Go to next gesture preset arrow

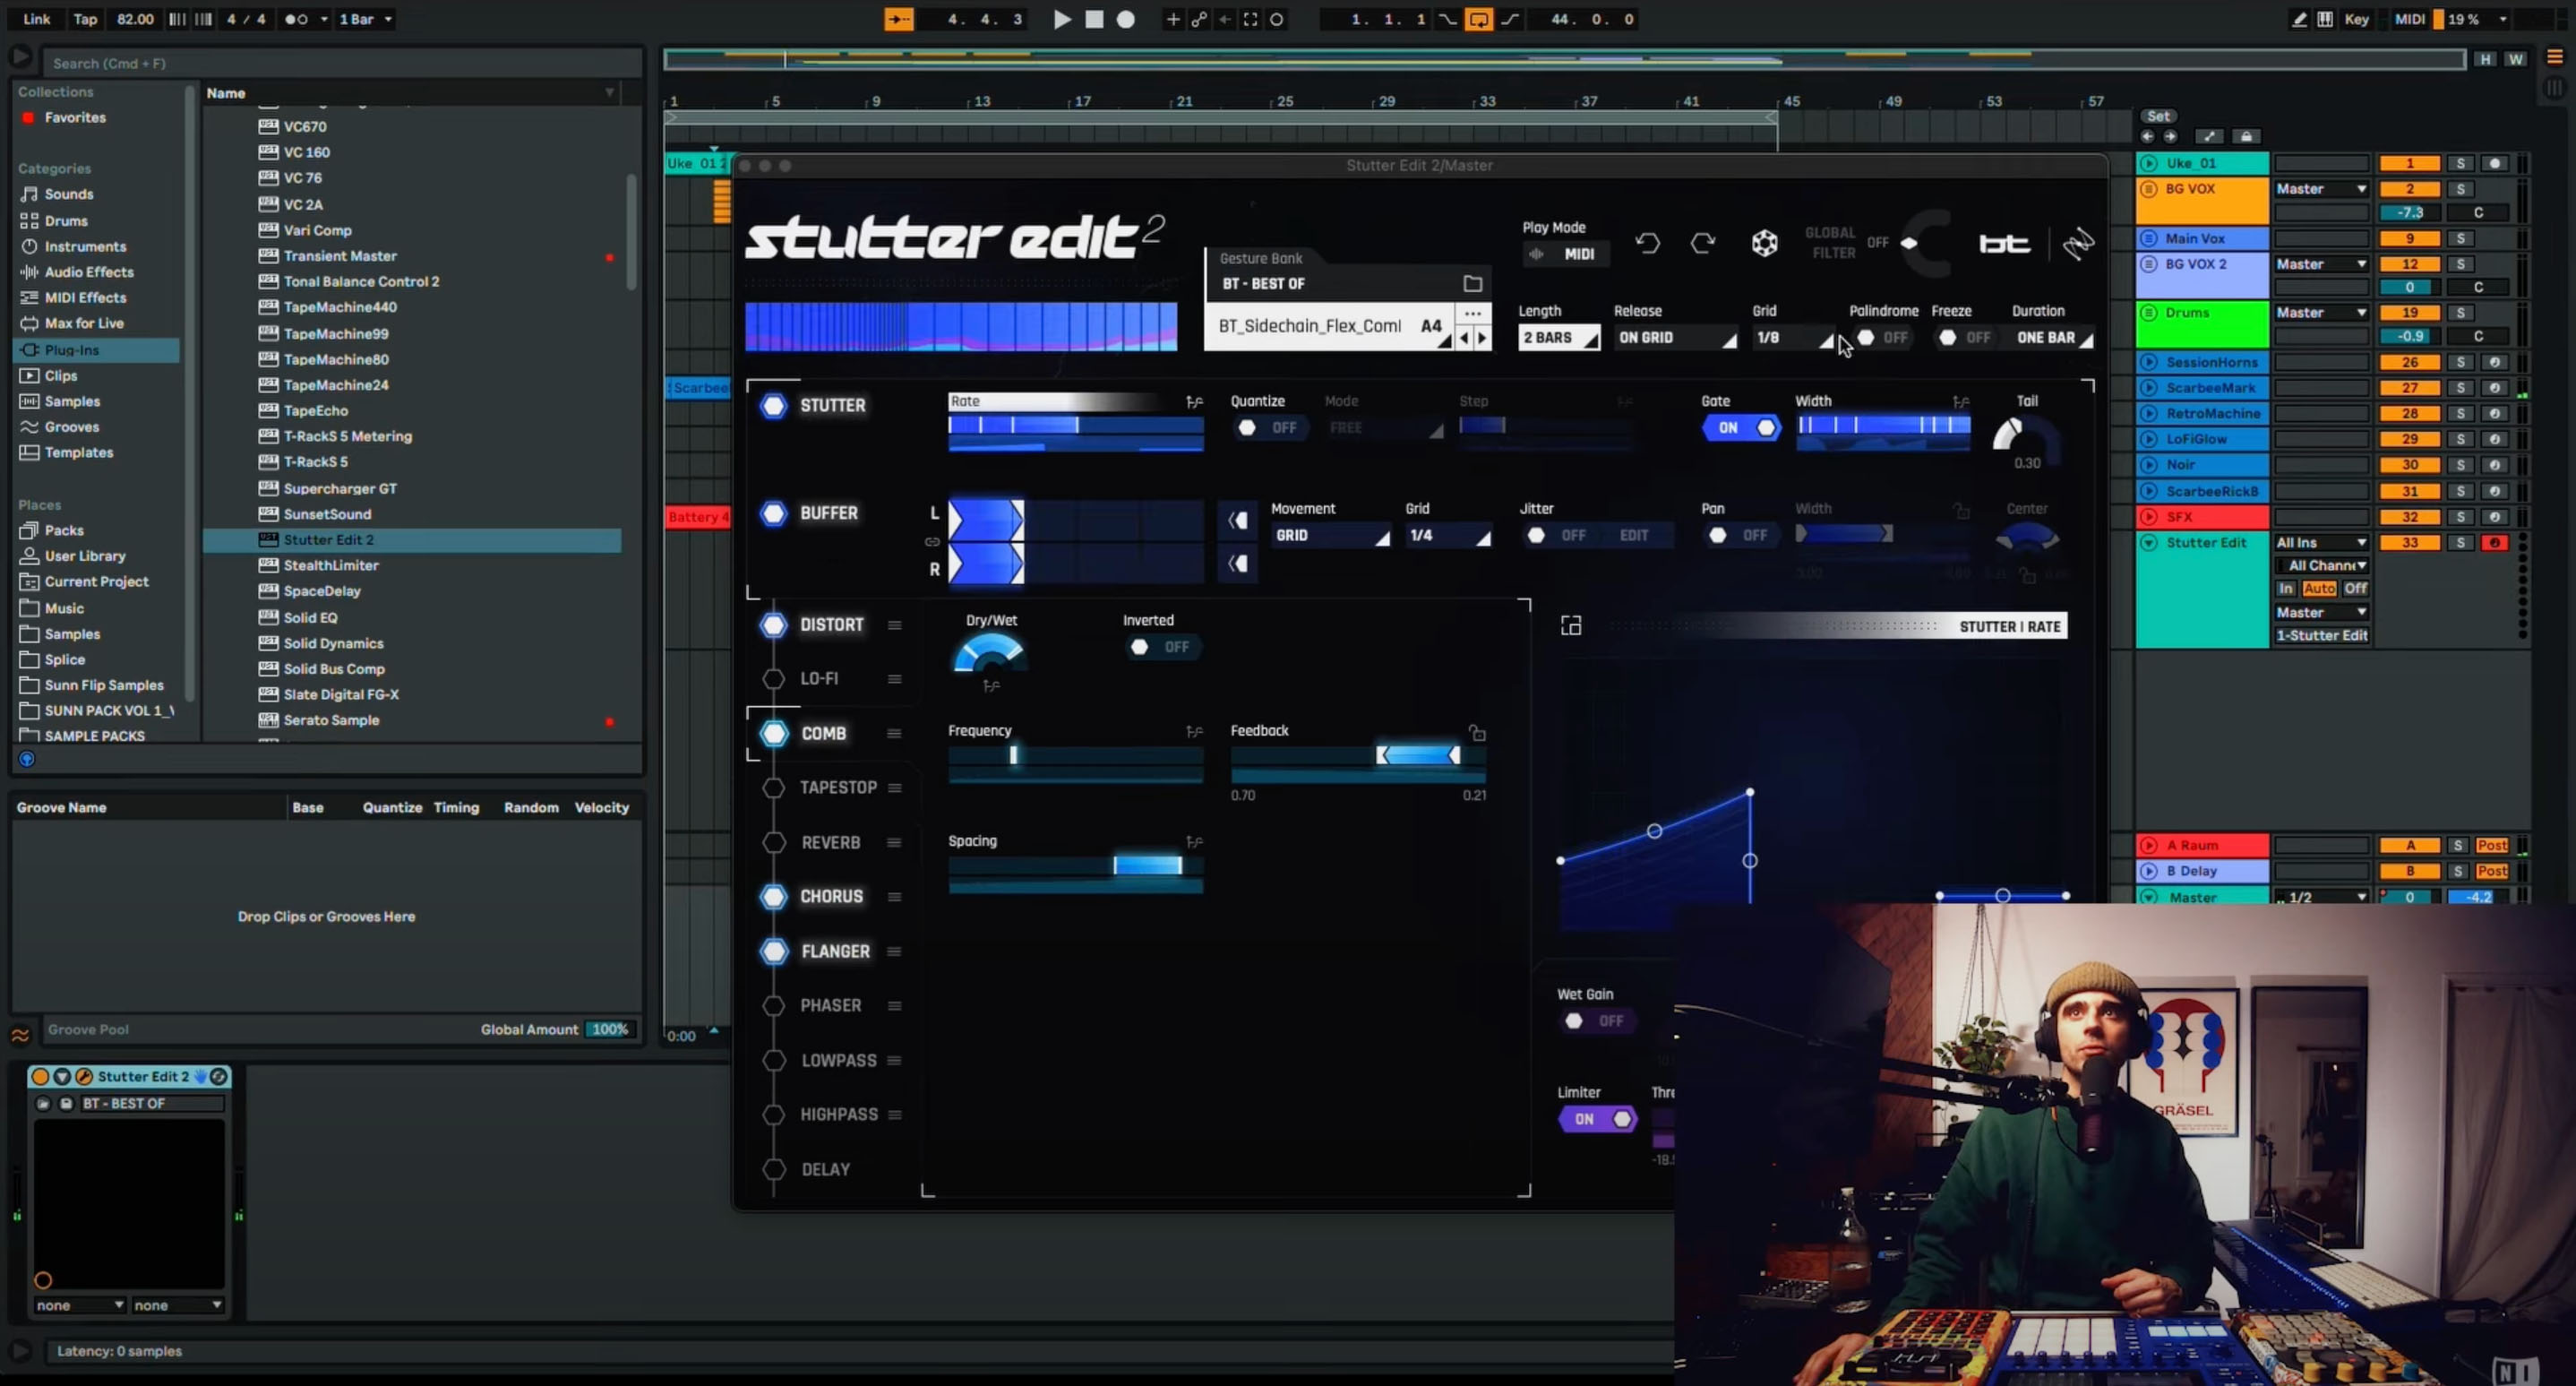(1482, 339)
